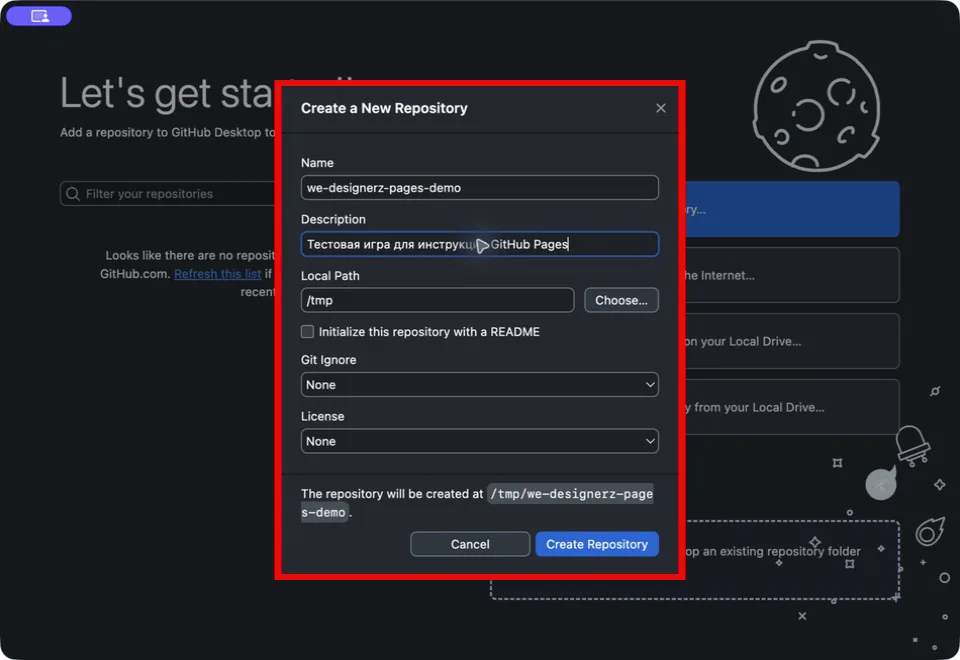Screen dimensions: 960x660
Task: Close the Create a New Repository dialog
Action: click(661, 108)
